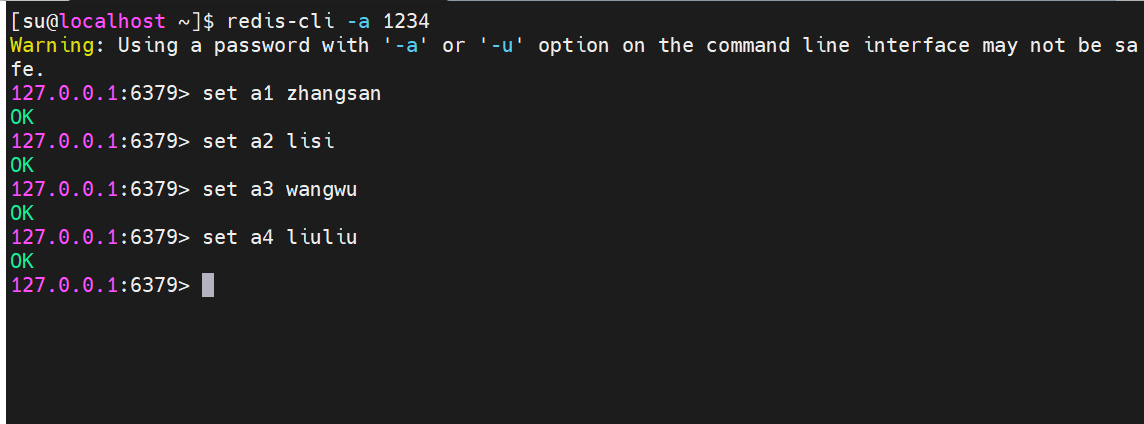The image size is (1144, 424).
Task: Click the yellow Warning word
Action: click(58, 45)
